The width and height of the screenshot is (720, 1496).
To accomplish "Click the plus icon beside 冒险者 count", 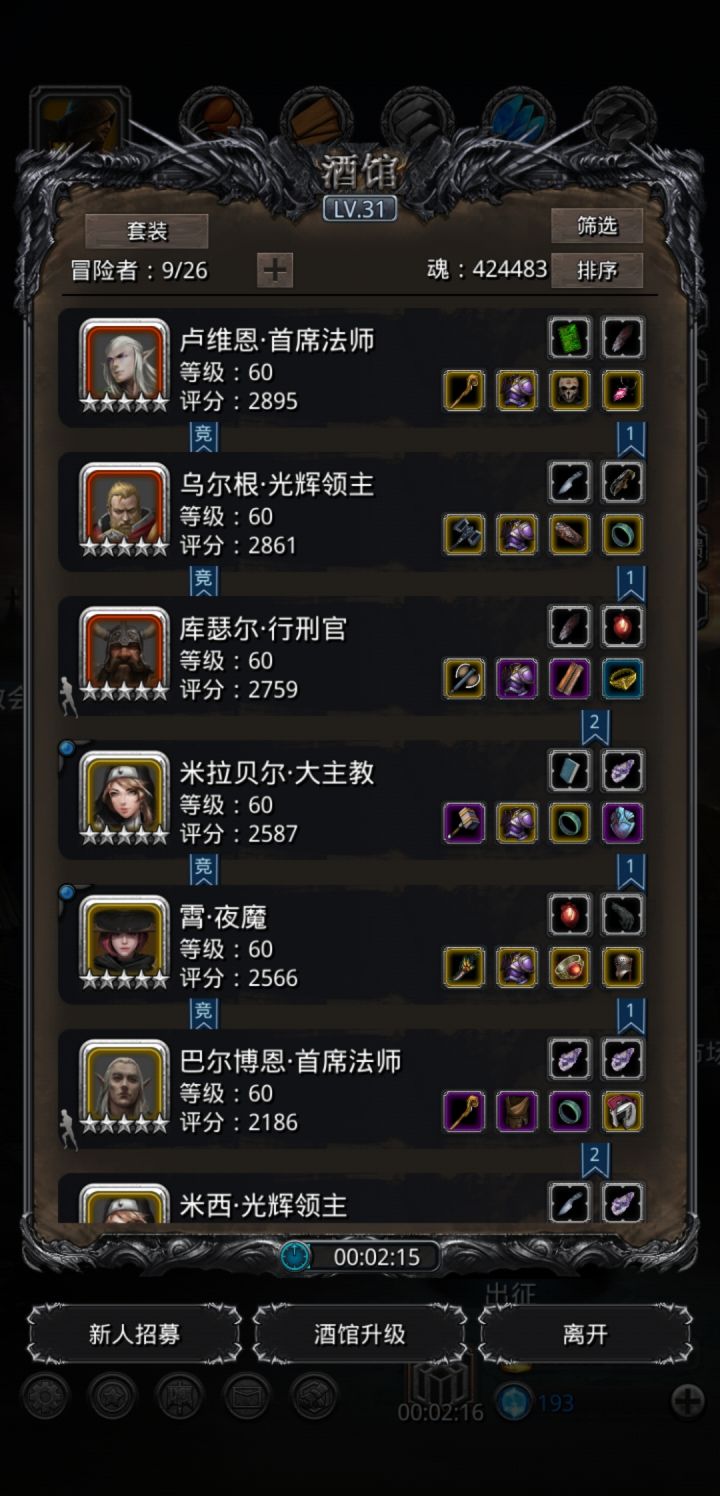I will click(275, 270).
